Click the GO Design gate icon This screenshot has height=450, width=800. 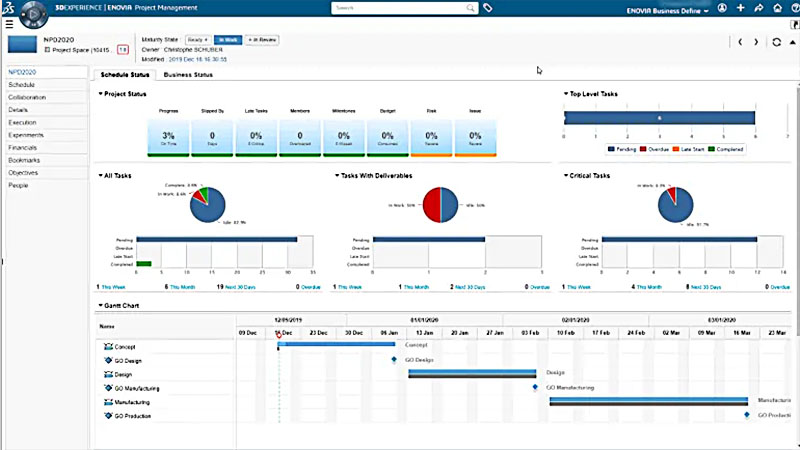point(108,360)
